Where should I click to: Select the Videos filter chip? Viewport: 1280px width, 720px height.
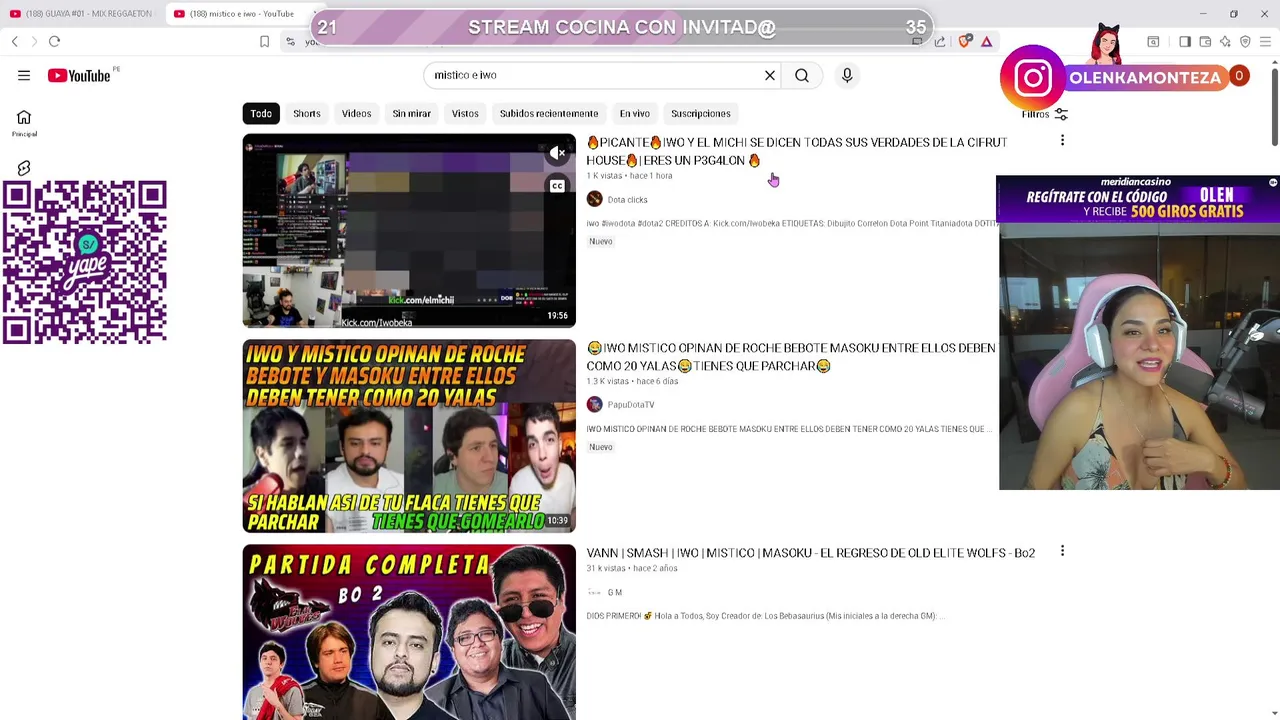[356, 114]
